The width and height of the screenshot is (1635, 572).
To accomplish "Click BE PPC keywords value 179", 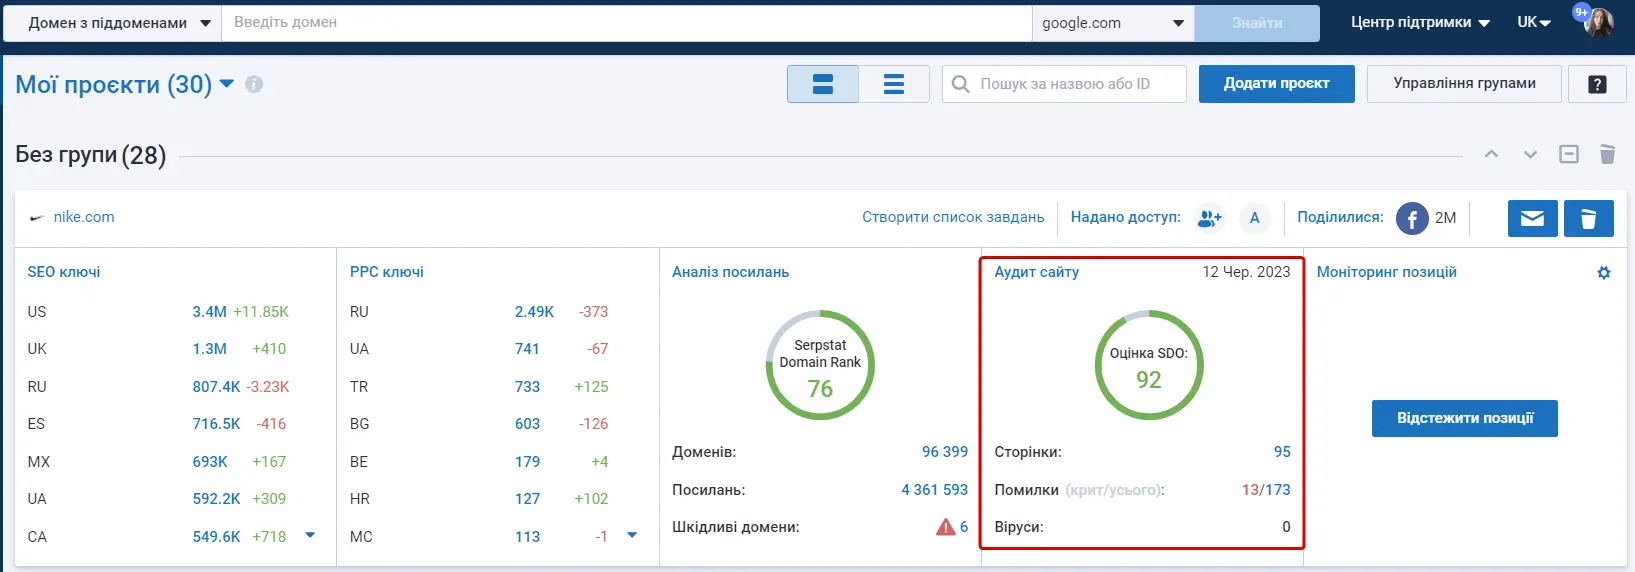I will [x=527, y=462].
